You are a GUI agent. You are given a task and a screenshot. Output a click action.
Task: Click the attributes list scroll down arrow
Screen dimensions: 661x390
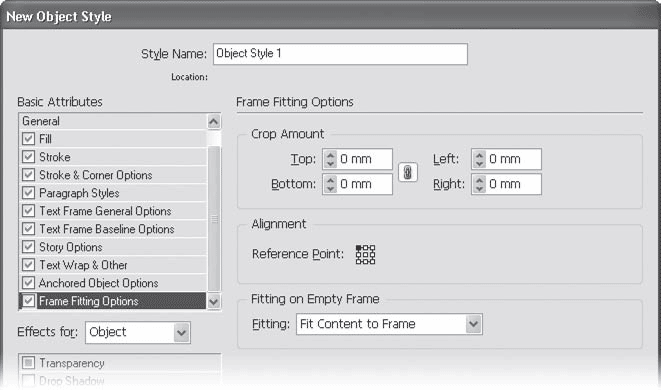pyautogui.click(x=214, y=301)
